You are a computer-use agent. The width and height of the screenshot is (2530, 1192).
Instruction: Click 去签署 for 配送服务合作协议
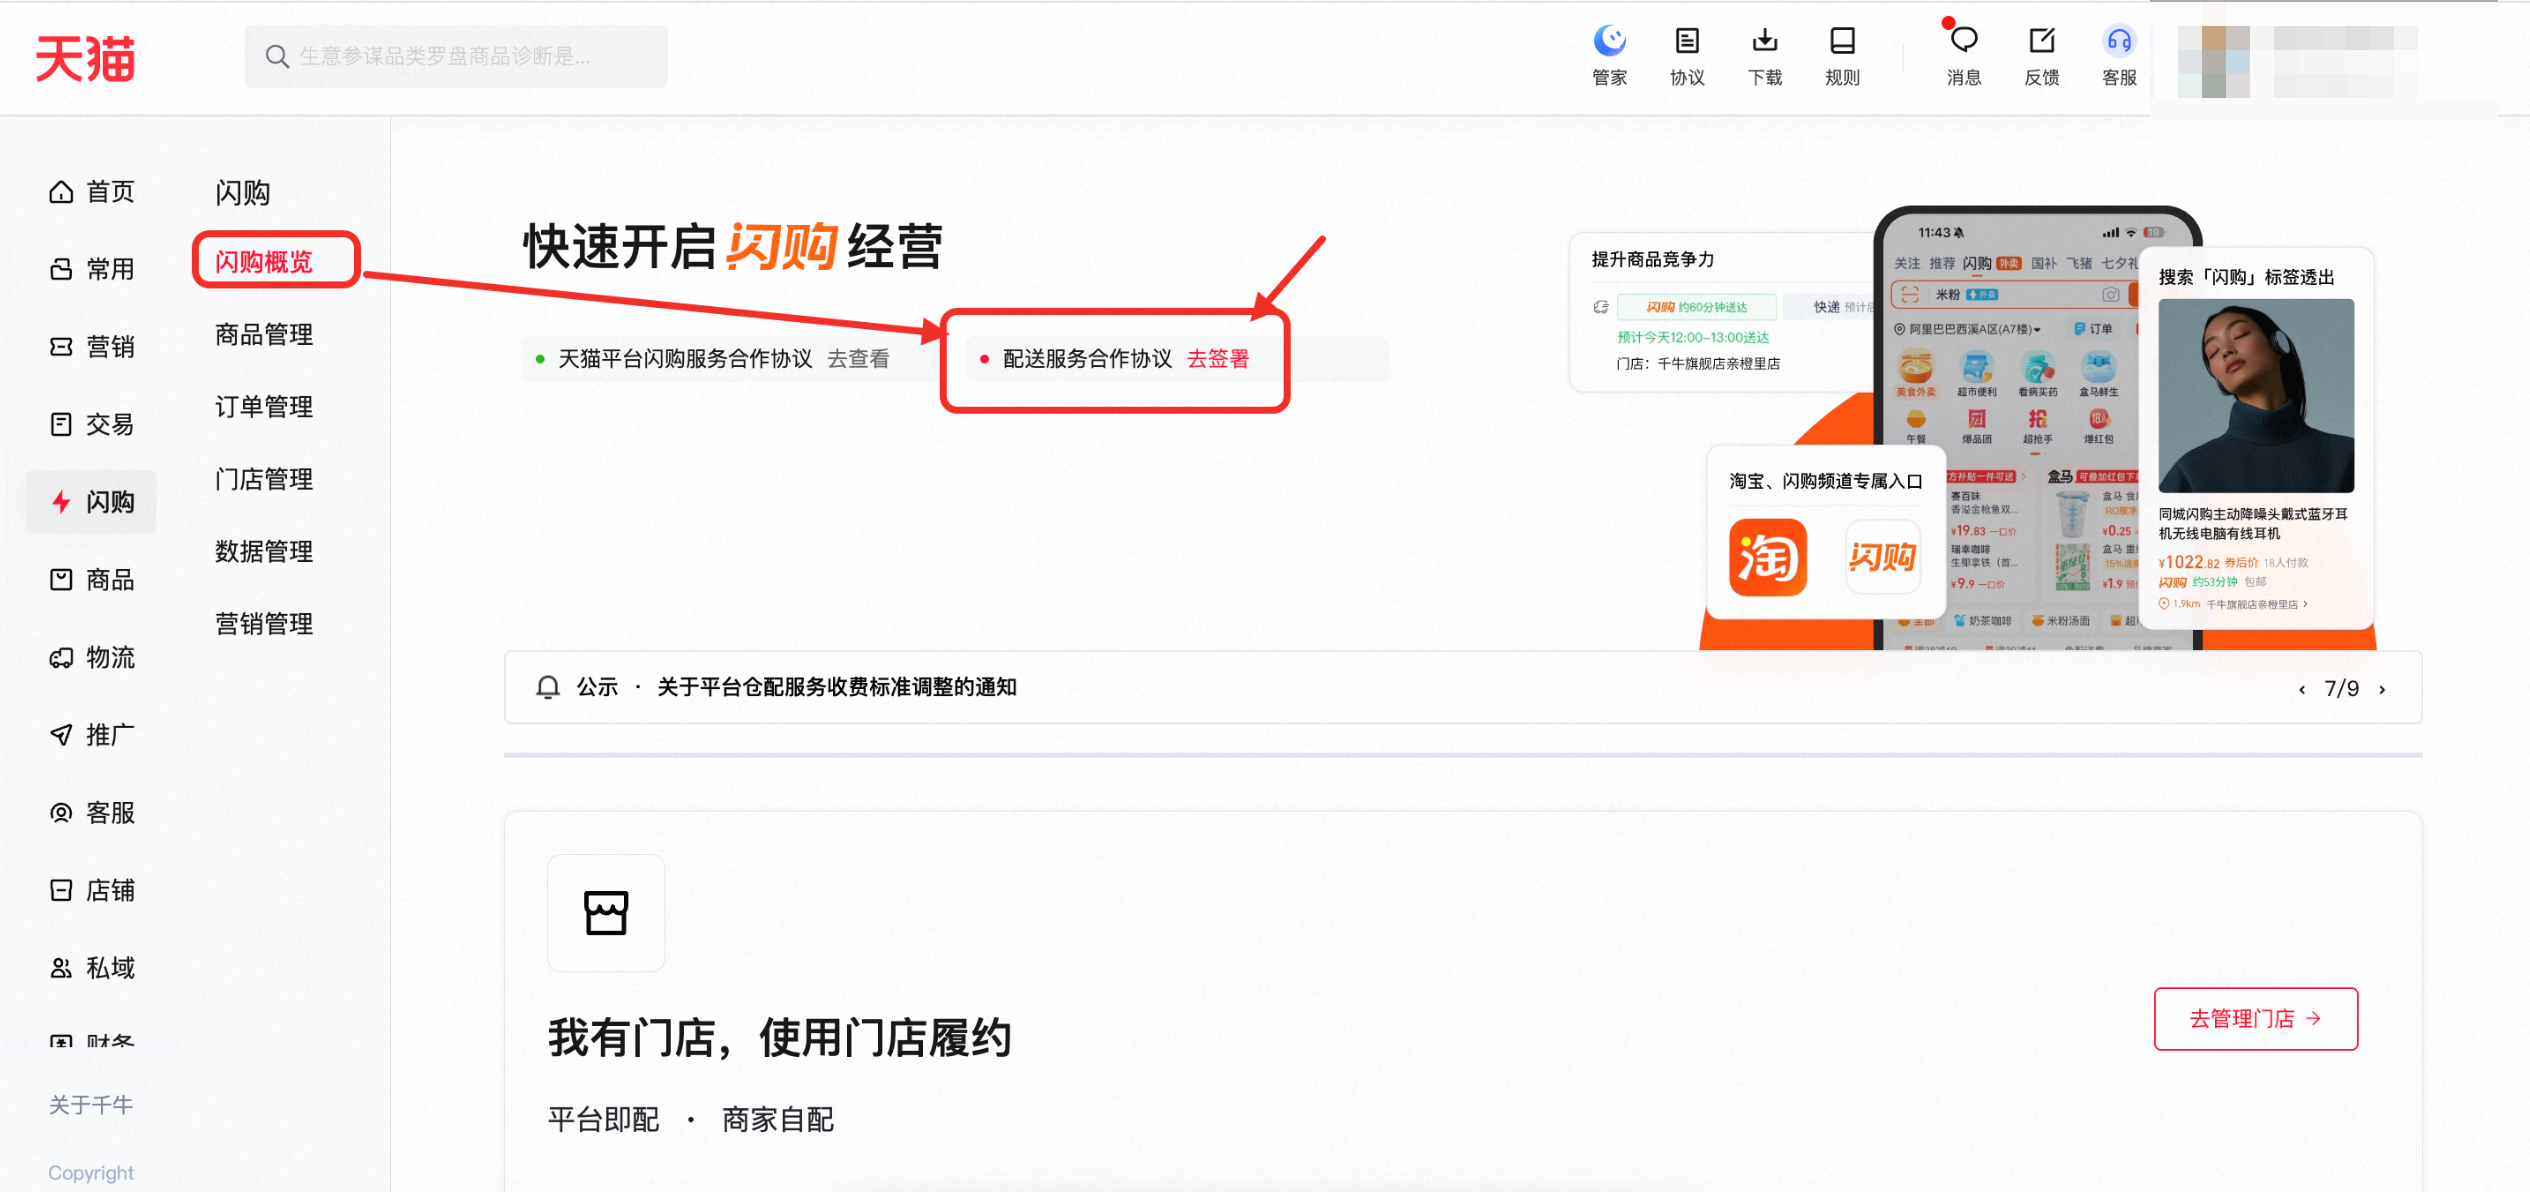point(1218,359)
